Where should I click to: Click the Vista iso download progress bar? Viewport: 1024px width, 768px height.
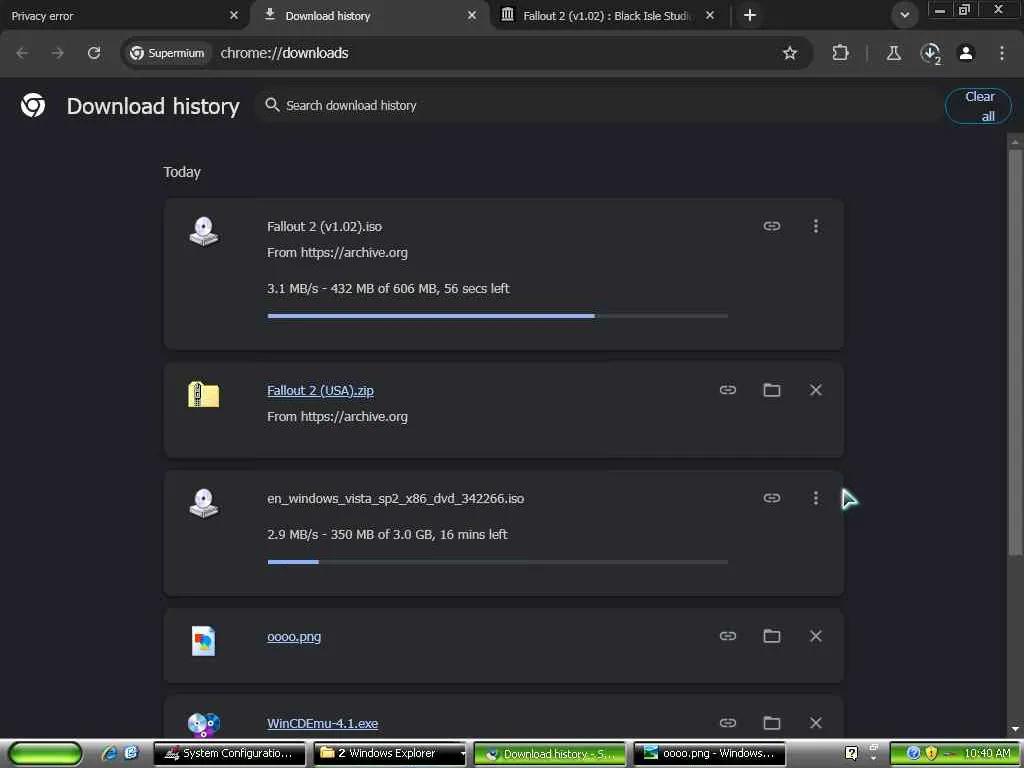click(x=498, y=562)
